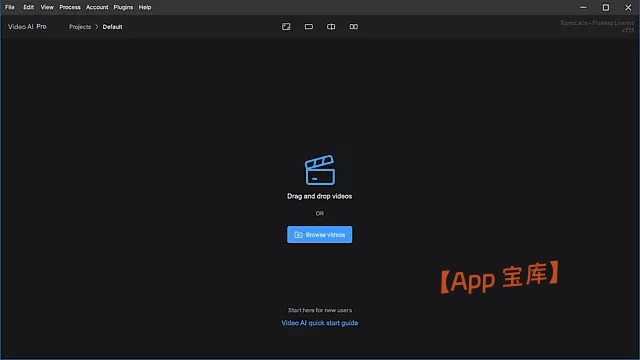Open the Account menu
The width and height of the screenshot is (640, 360).
[x=97, y=7]
